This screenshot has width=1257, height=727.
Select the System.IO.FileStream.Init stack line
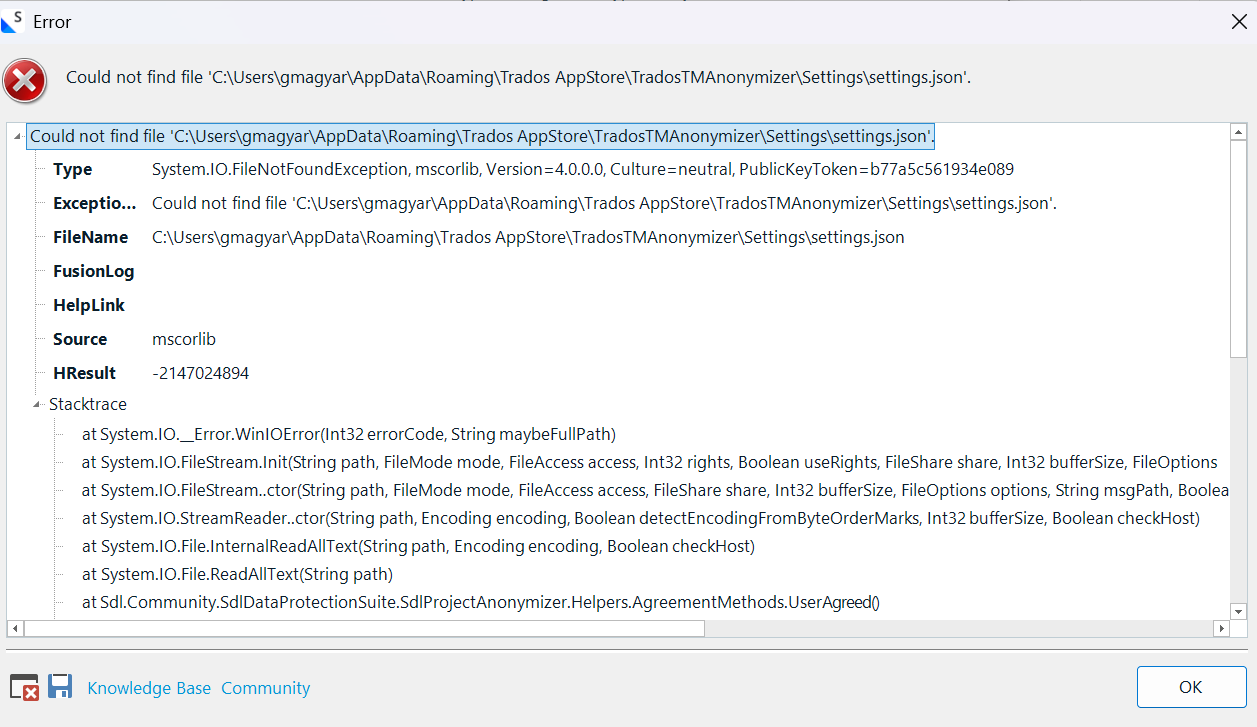click(x=650, y=462)
